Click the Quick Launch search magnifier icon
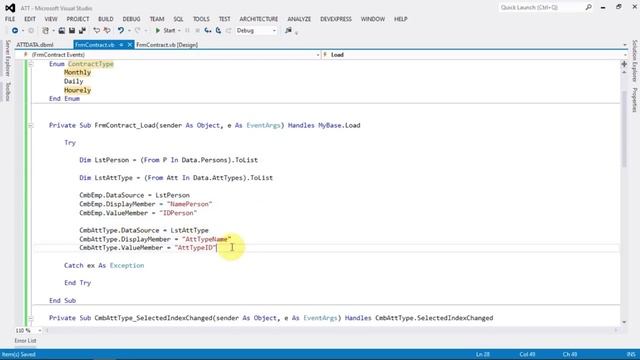 [x=588, y=7]
